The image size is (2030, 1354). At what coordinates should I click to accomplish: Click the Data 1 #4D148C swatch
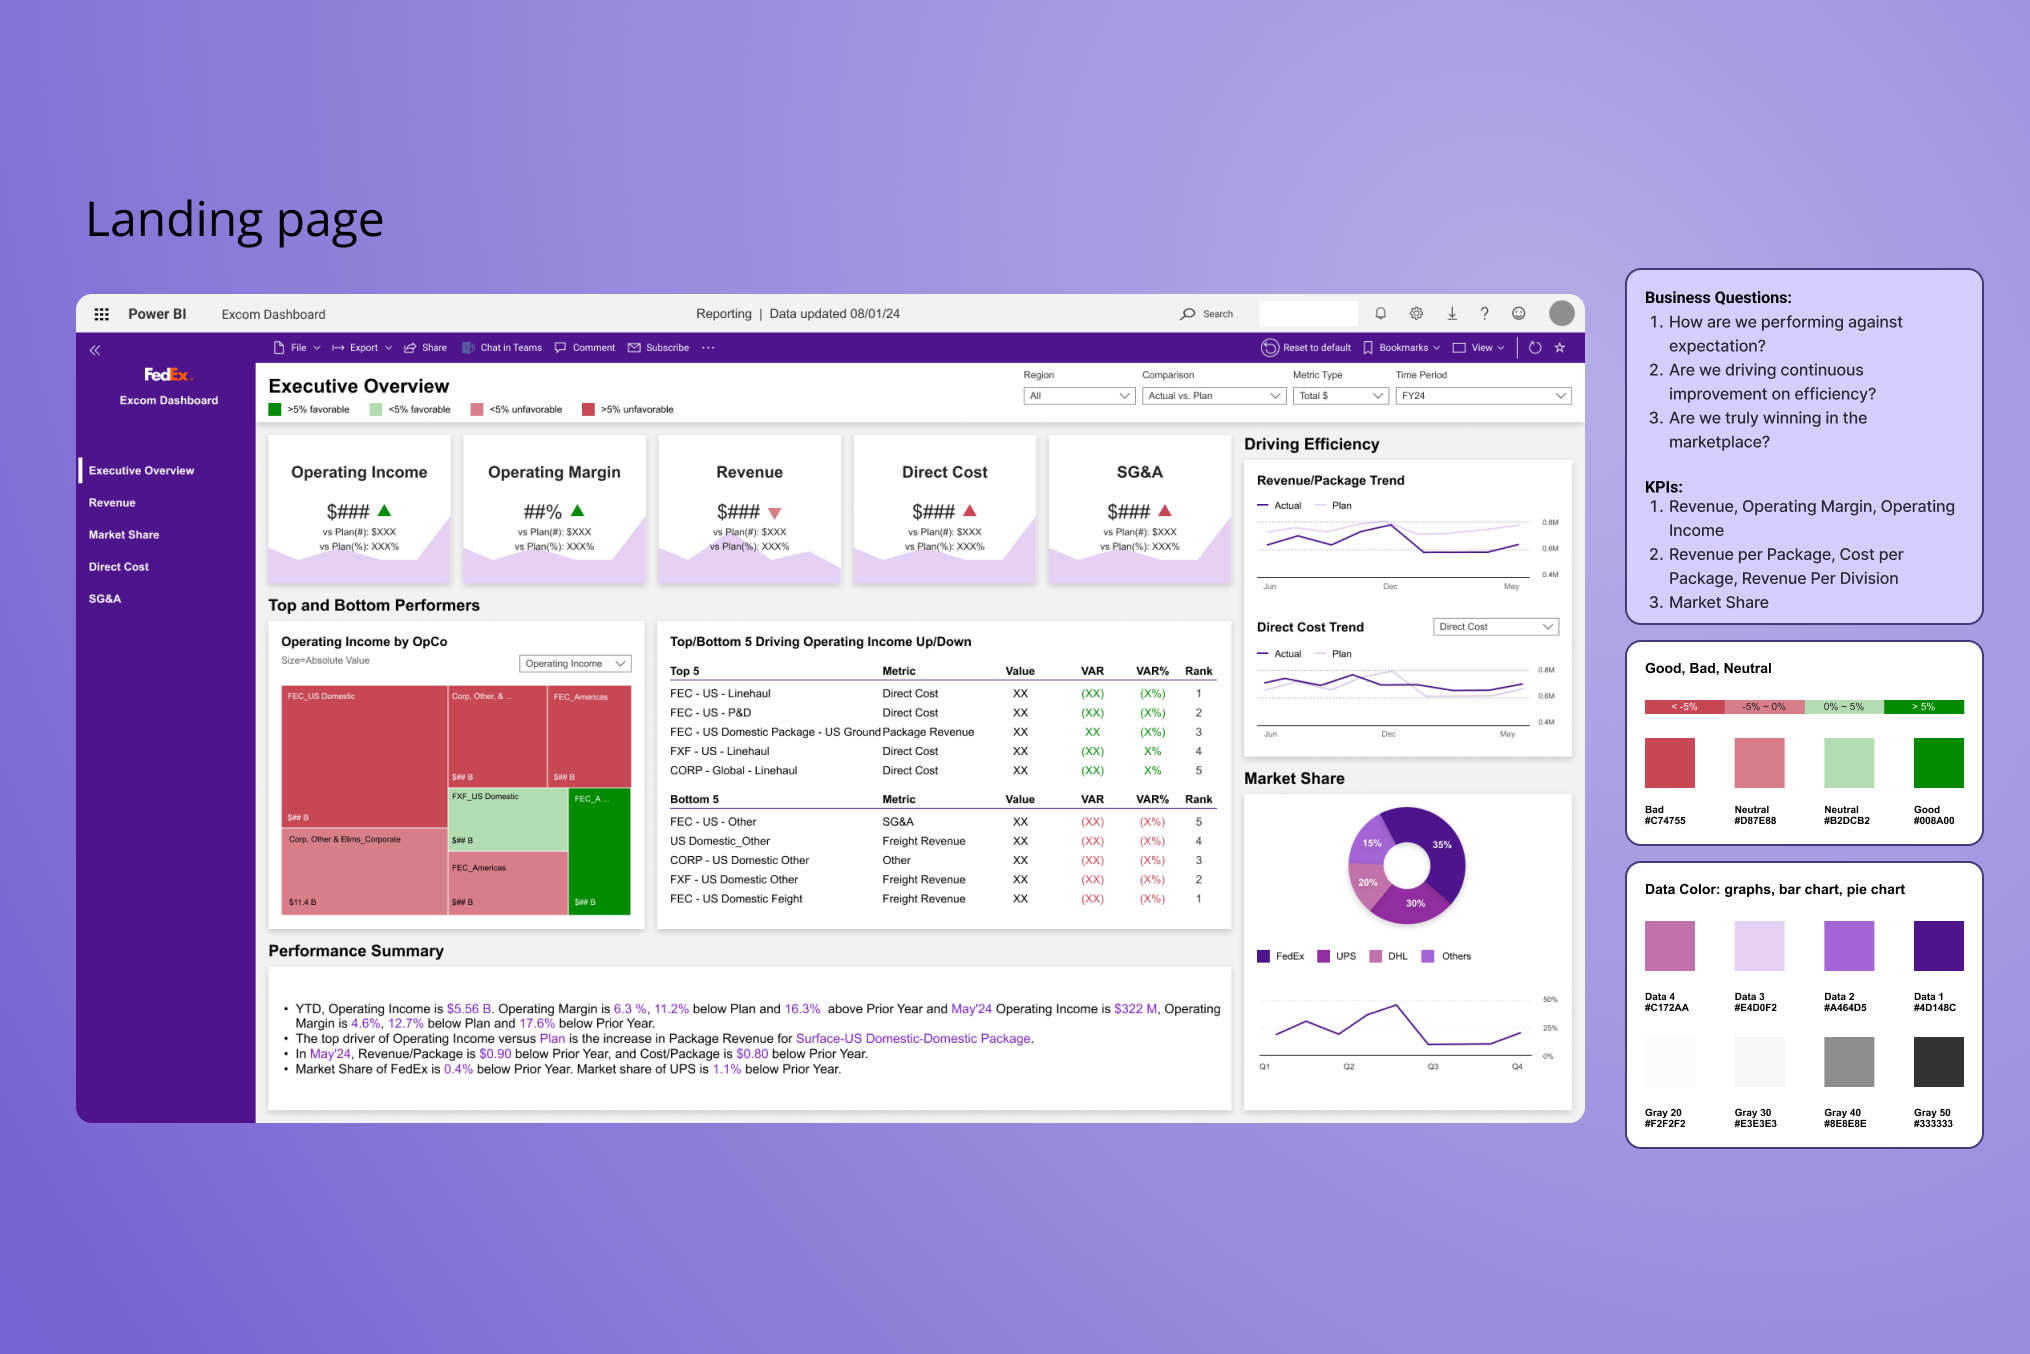click(1938, 946)
